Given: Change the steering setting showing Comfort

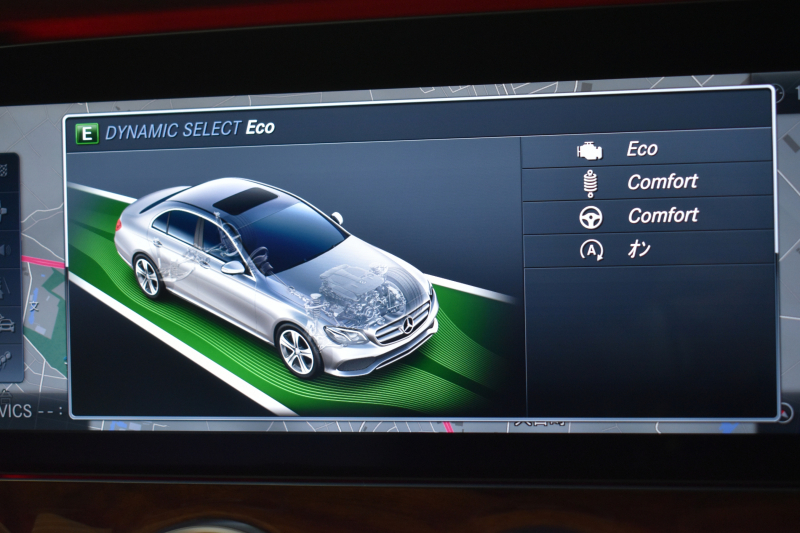Looking at the screenshot, I should tap(662, 216).
